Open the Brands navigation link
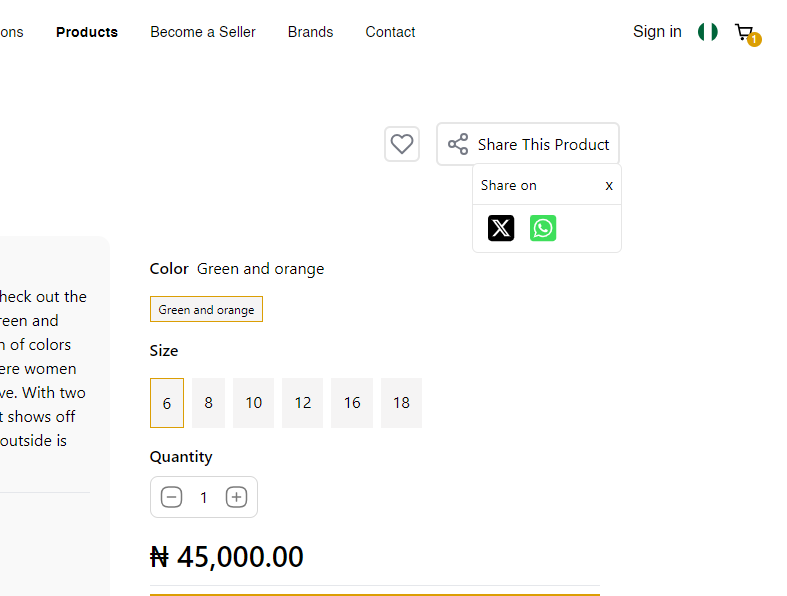The image size is (787, 596). [x=310, y=32]
